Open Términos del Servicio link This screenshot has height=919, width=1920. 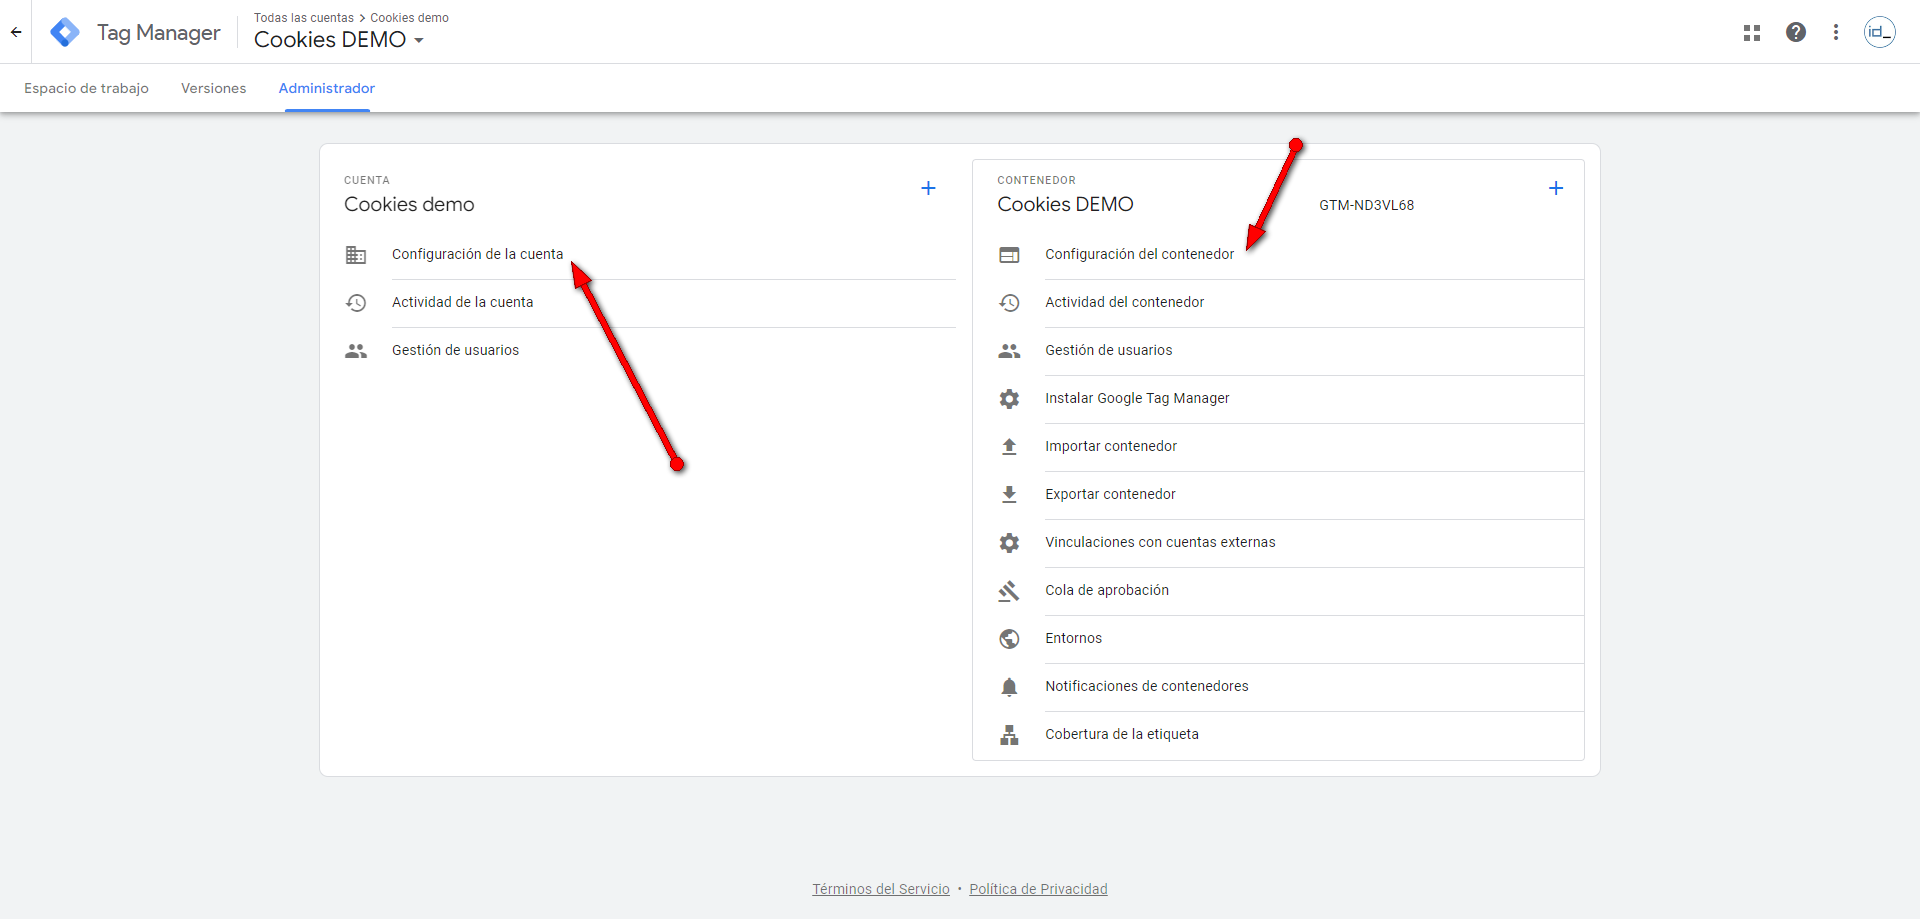pyautogui.click(x=880, y=889)
